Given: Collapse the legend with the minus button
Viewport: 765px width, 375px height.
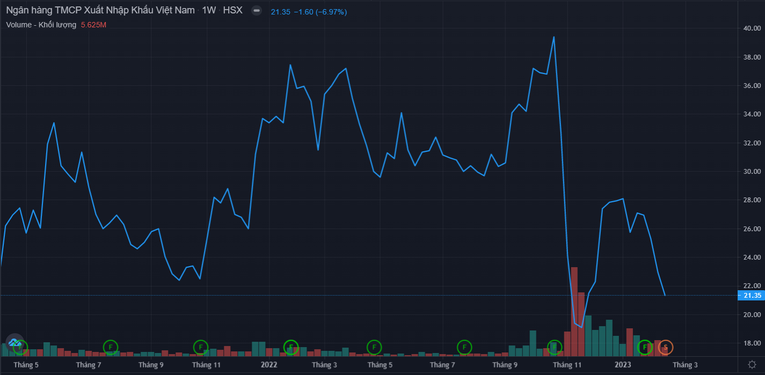Looking at the screenshot, I should (257, 11).
